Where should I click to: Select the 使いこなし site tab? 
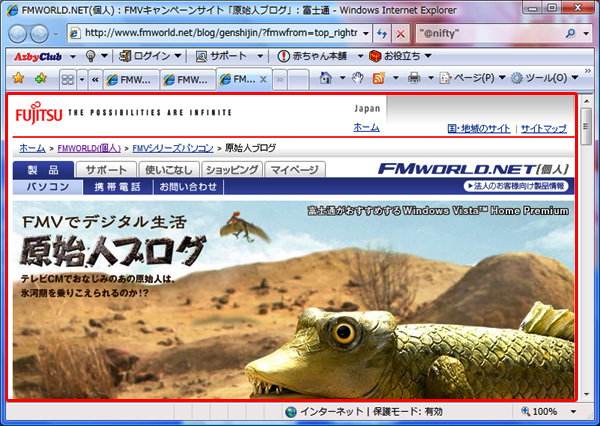pos(169,170)
